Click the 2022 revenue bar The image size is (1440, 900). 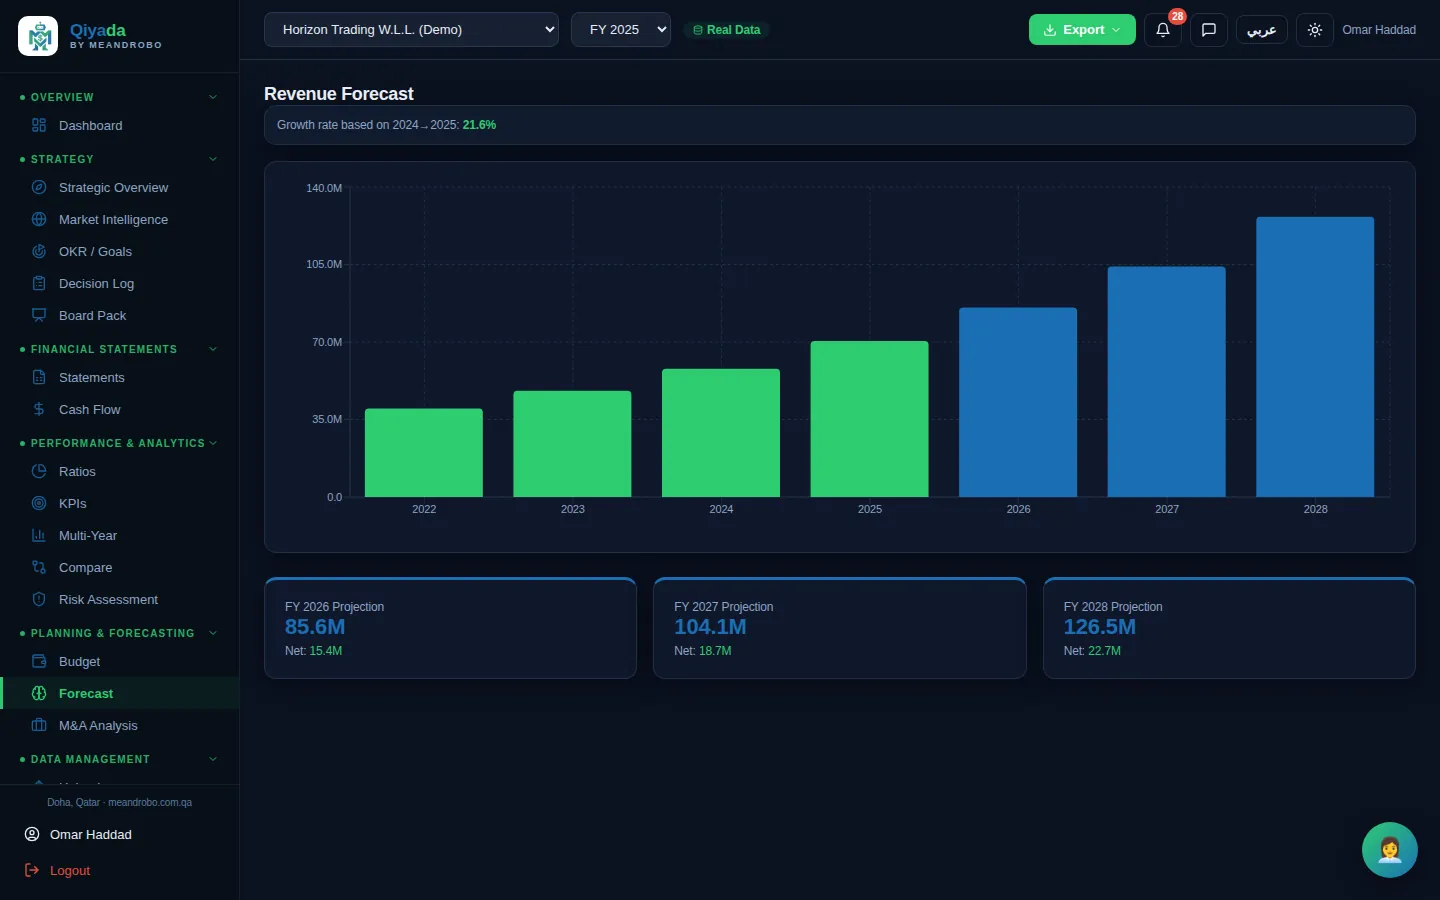pos(424,453)
